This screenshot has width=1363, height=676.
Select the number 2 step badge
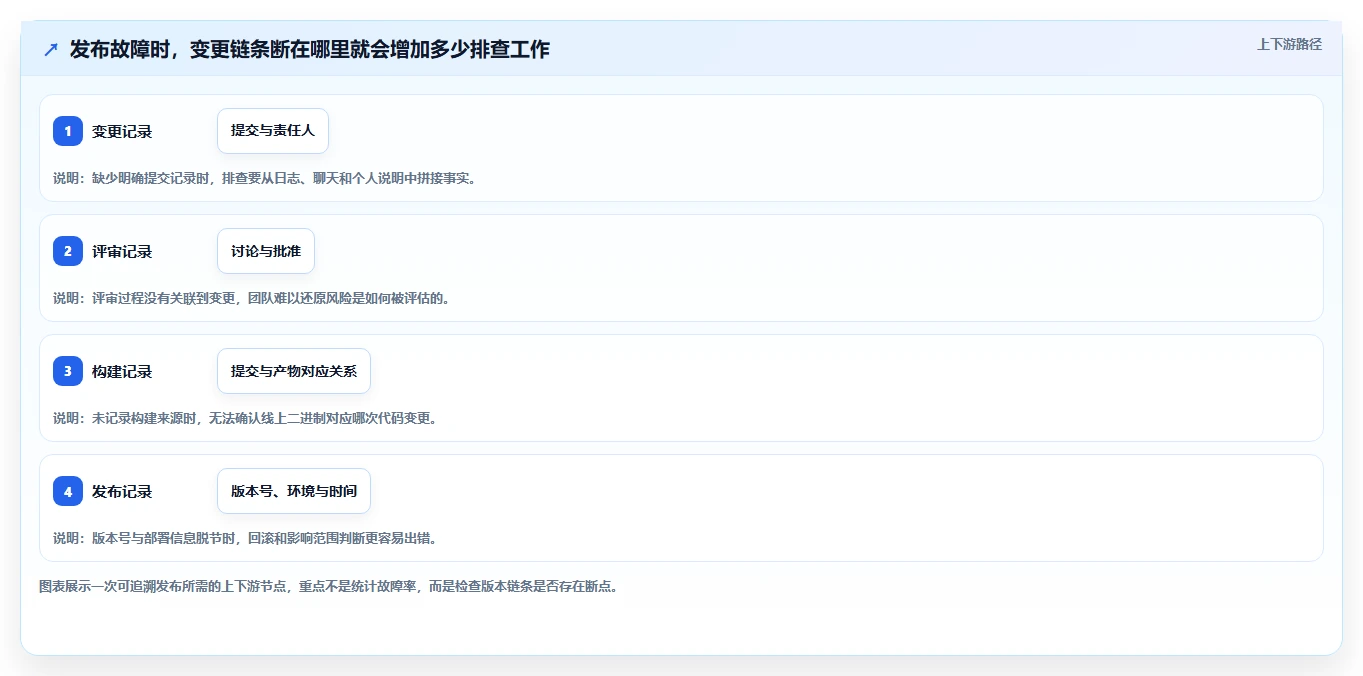point(68,251)
